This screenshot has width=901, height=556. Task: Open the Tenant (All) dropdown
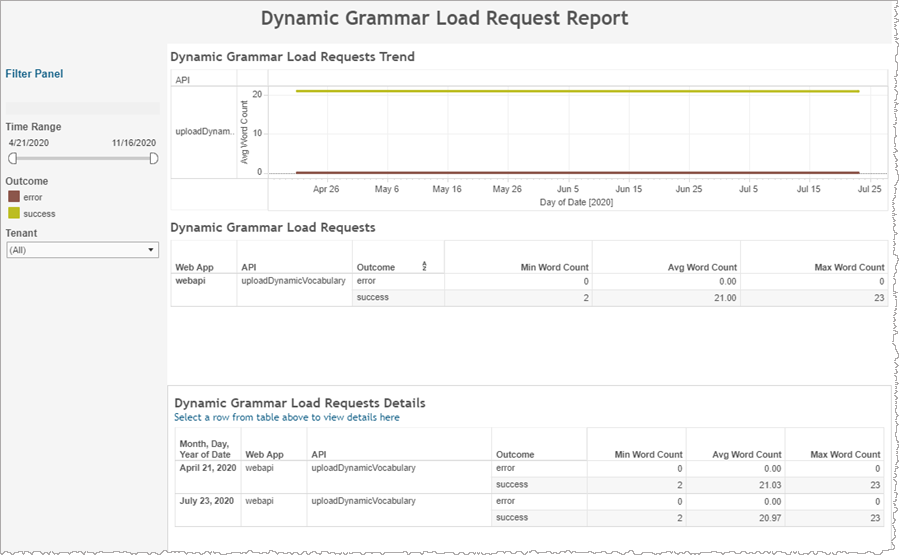click(x=82, y=250)
